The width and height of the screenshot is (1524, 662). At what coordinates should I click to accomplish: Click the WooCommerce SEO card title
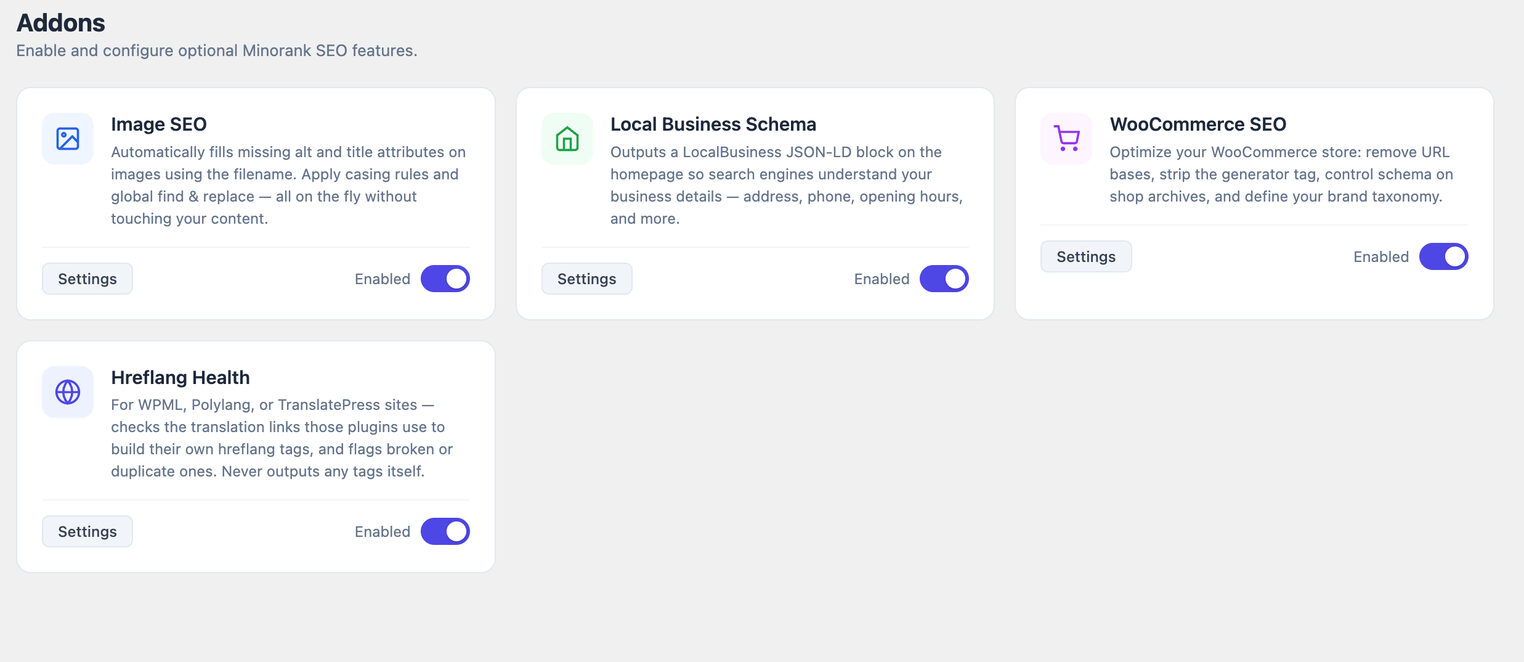click(1198, 125)
